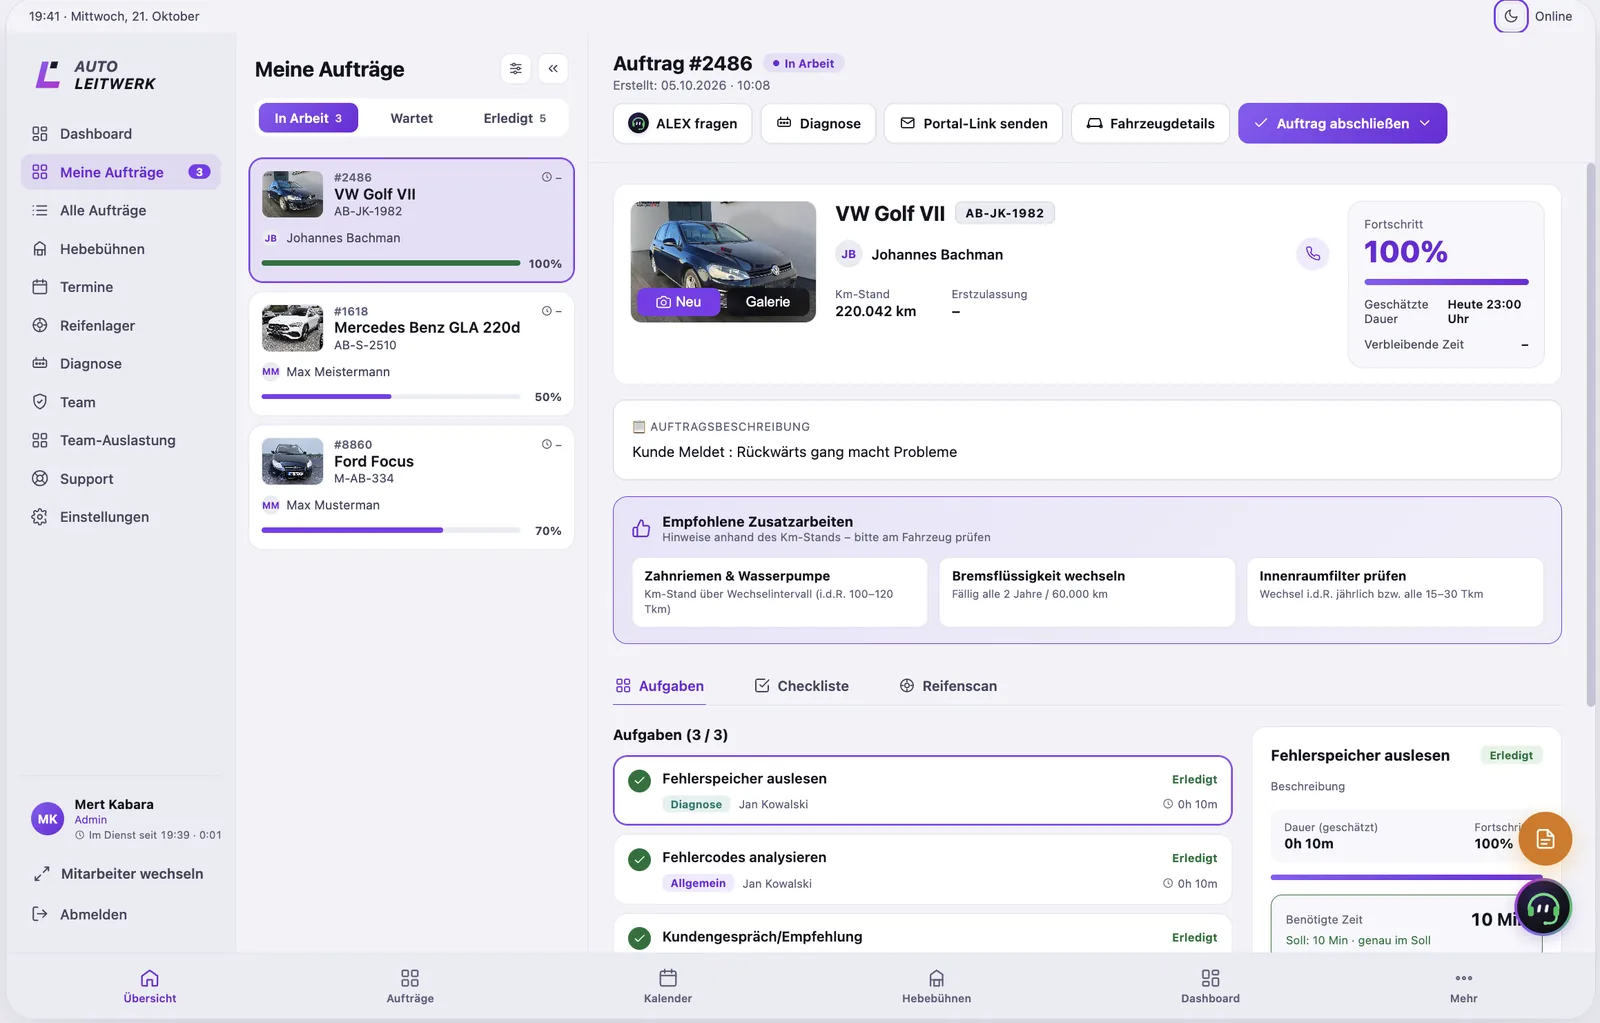Click Portal-Link senden button
The width and height of the screenshot is (1600, 1023).
(973, 123)
